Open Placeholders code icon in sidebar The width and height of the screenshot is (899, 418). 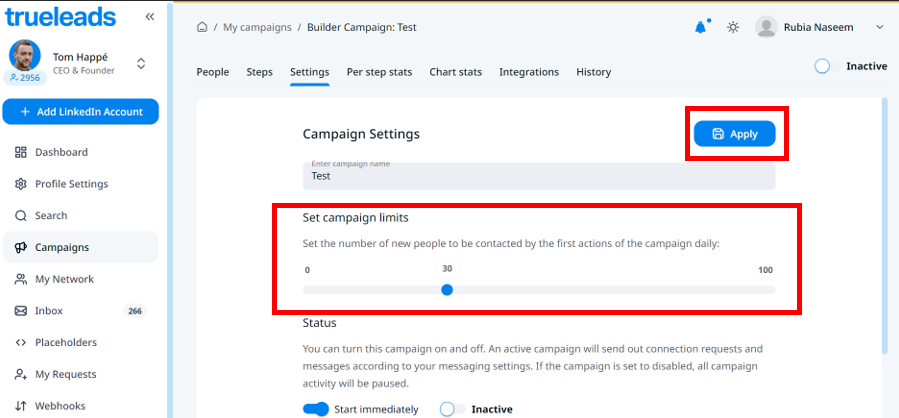pos(21,342)
